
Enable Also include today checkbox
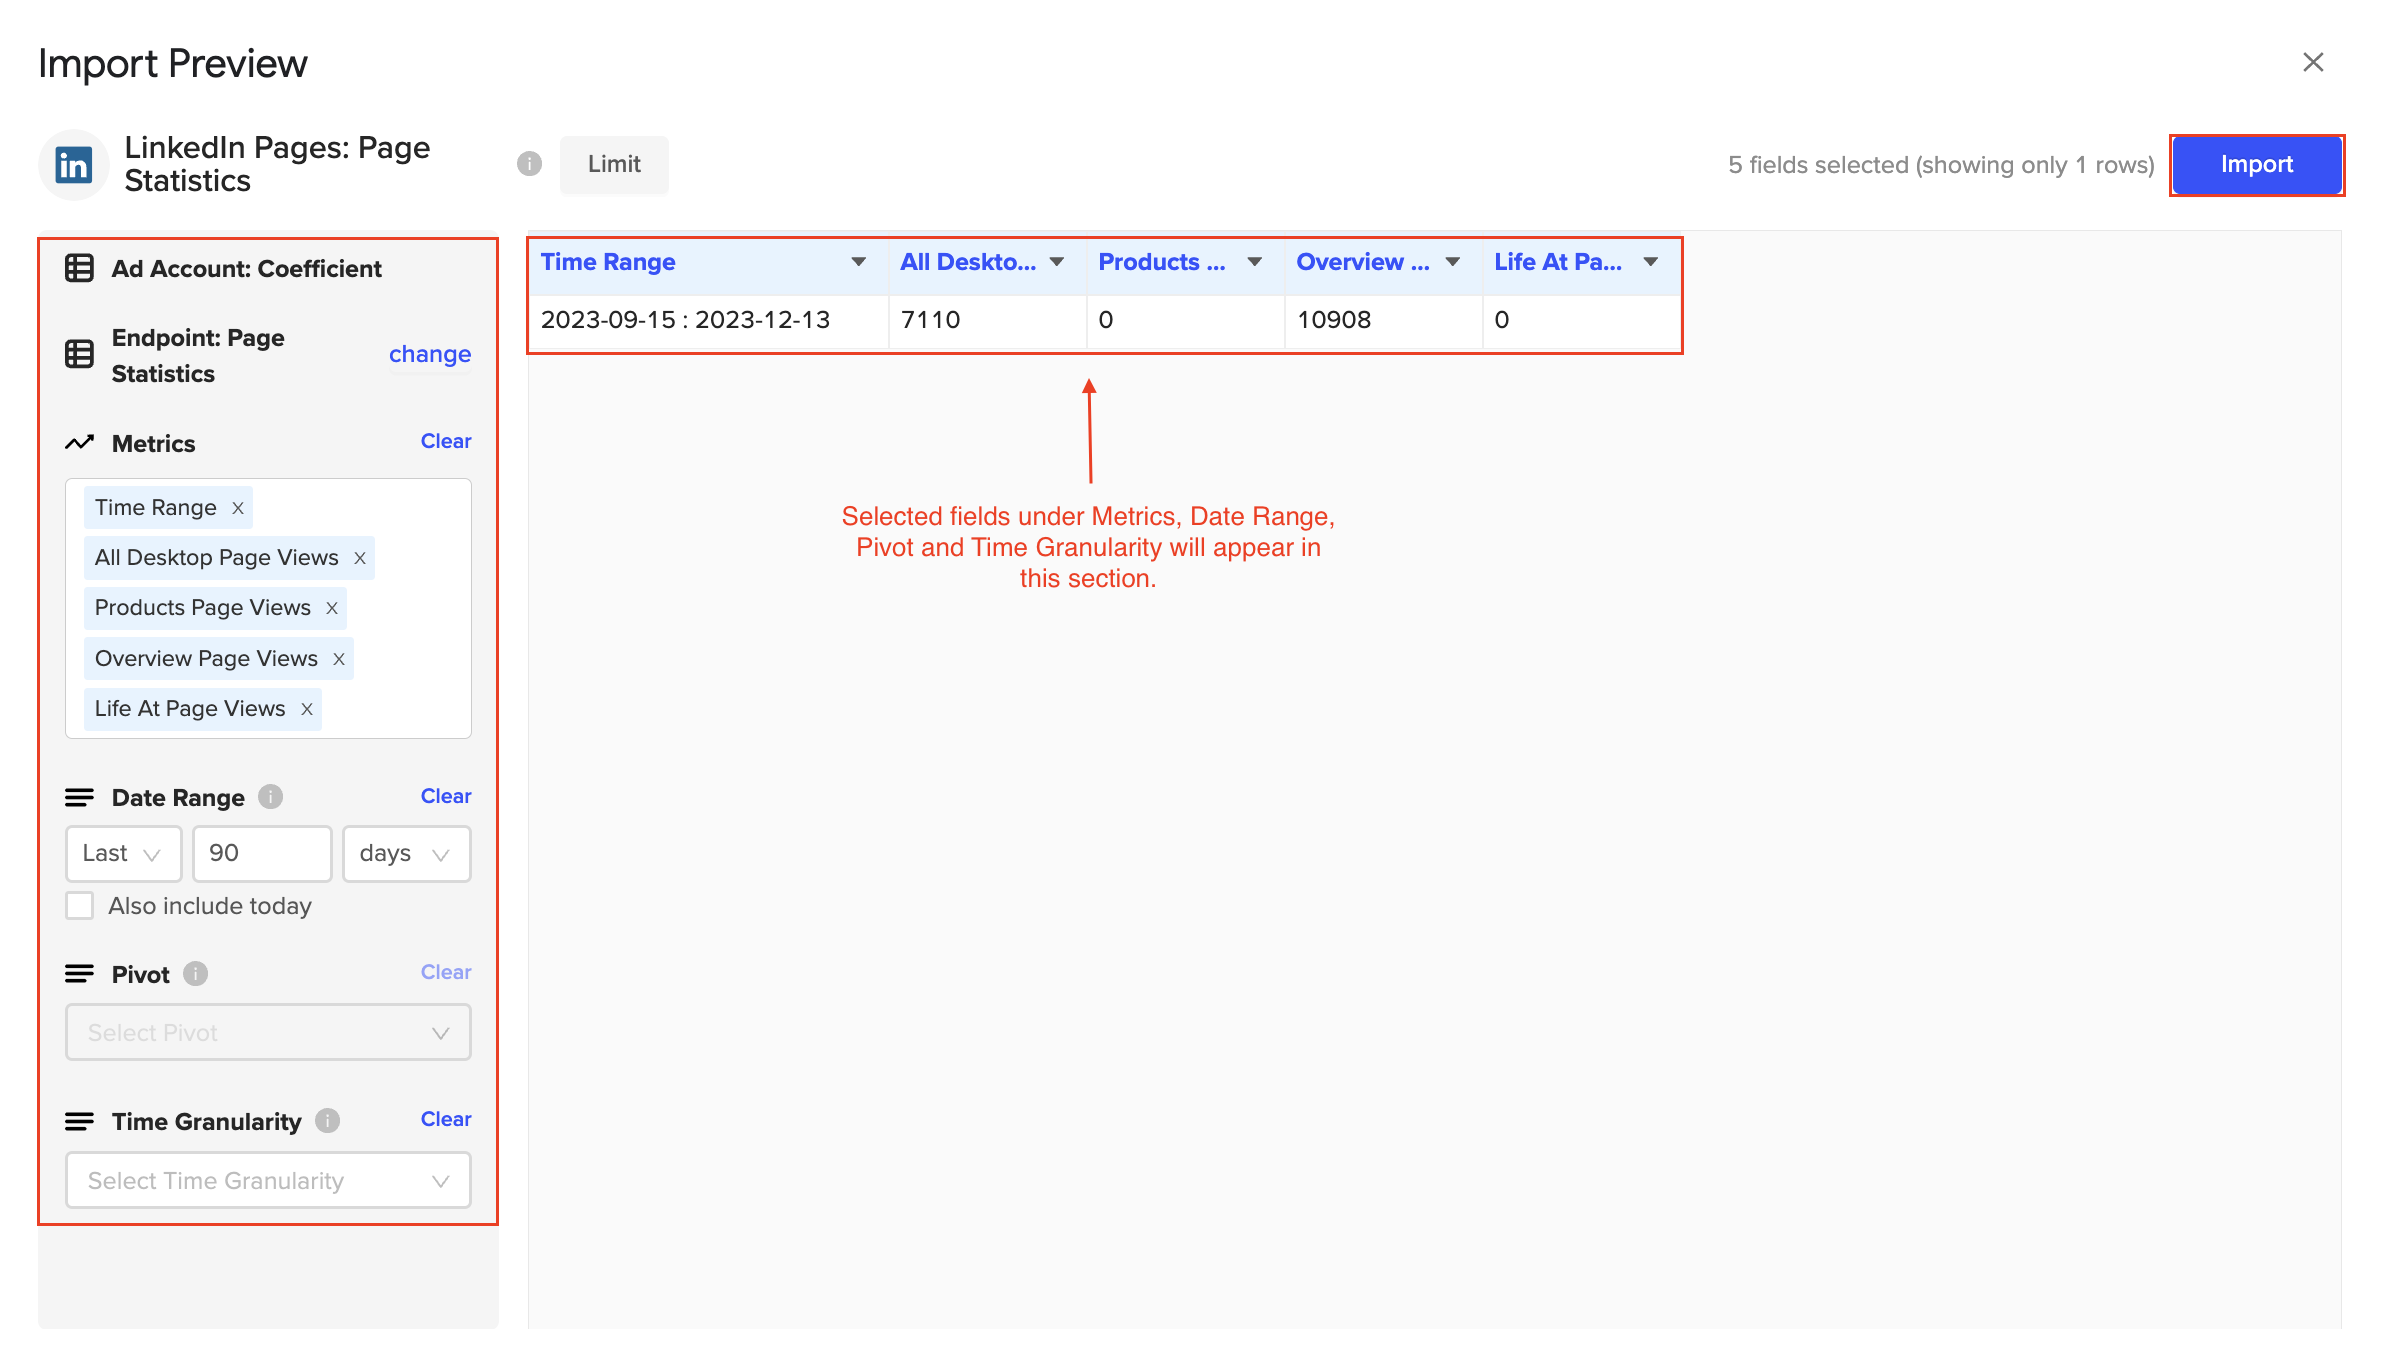(x=80, y=906)
